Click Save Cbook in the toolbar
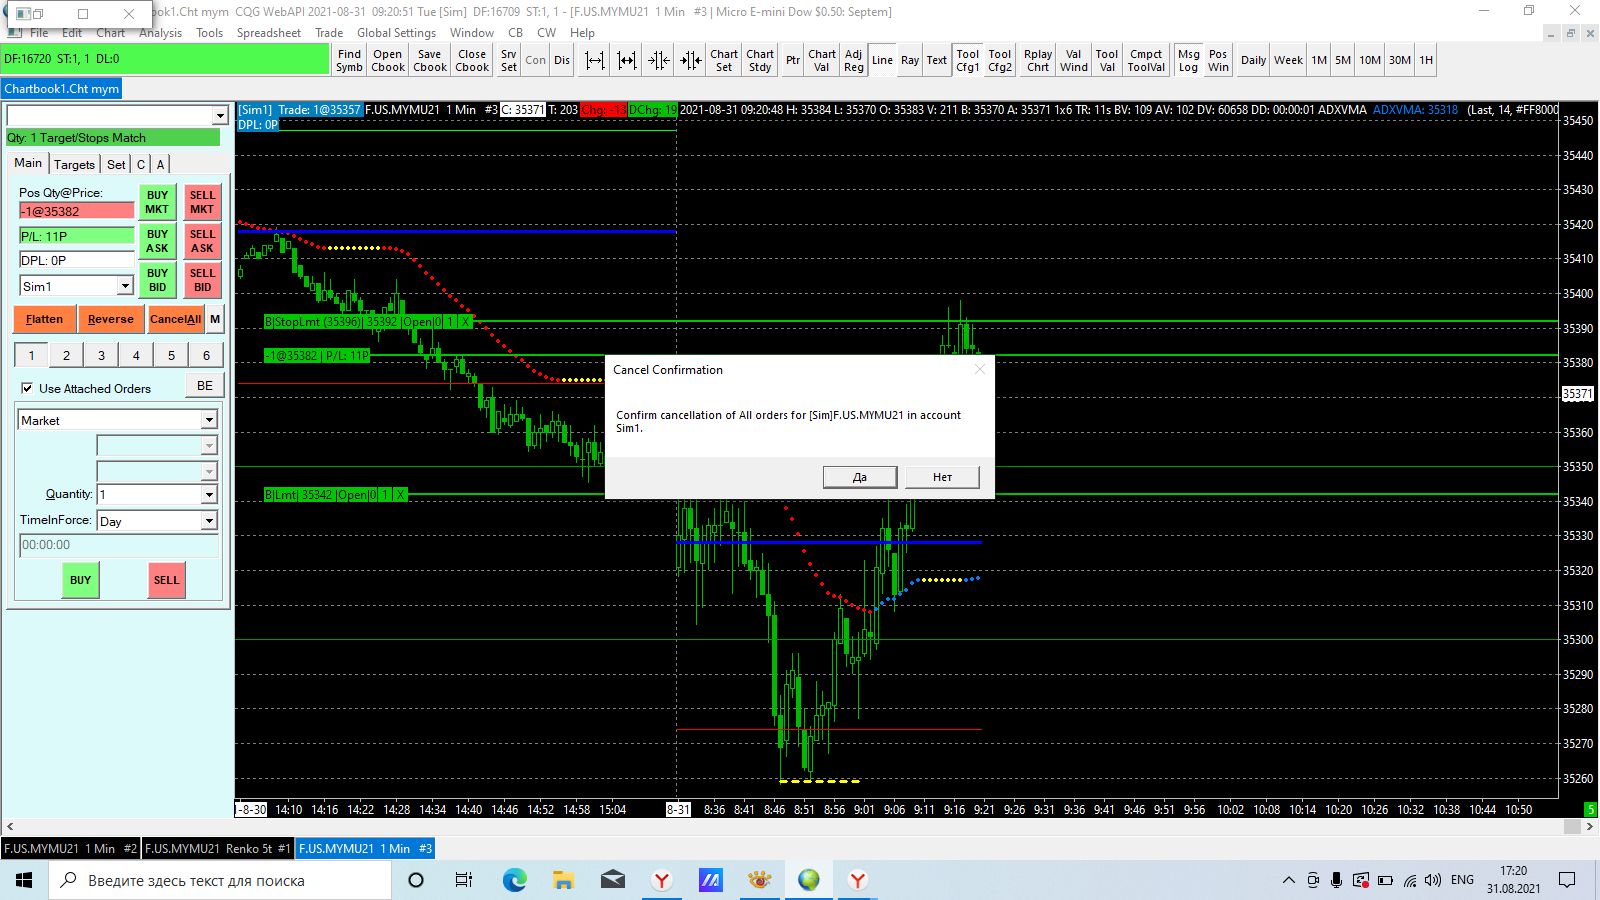The height and width of the screenshot is (900, 1600). coord(430,60)
